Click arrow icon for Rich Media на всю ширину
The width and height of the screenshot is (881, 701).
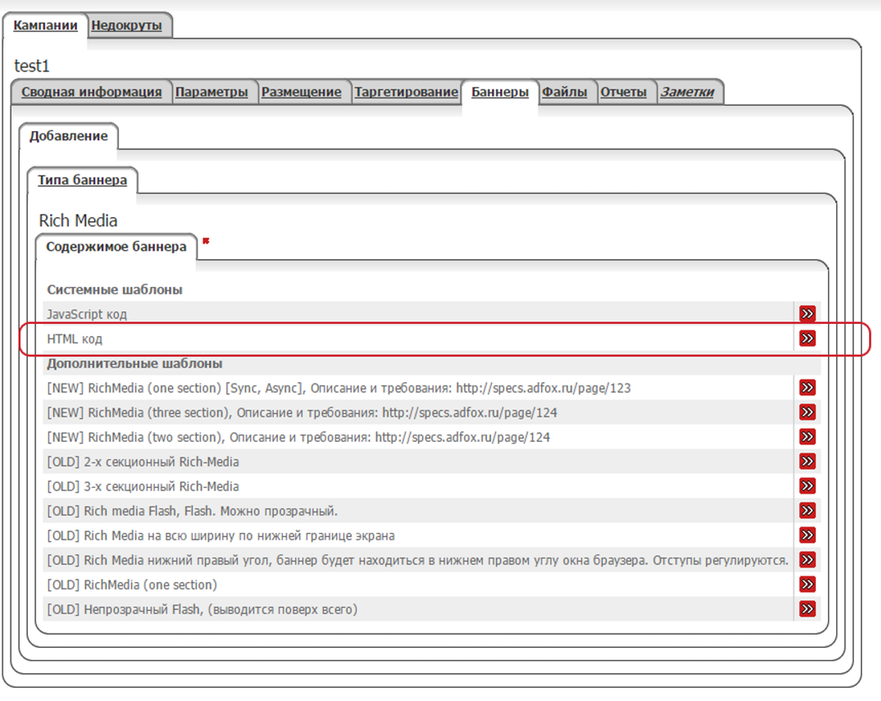point(807,535)
